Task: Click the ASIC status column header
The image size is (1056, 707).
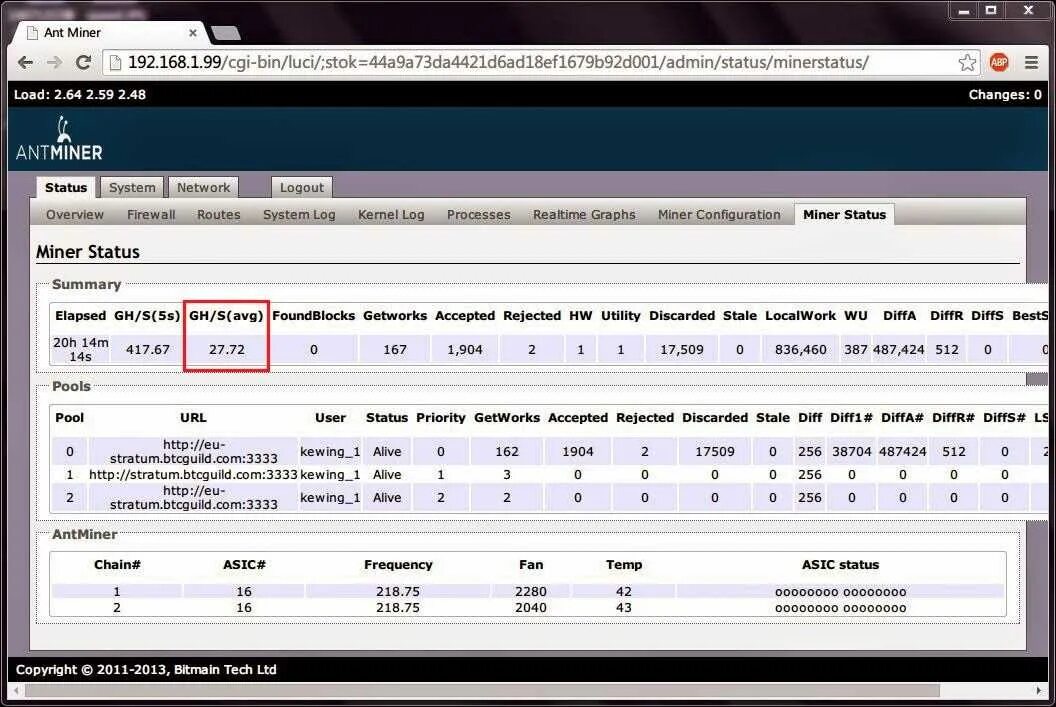Action: click(840, 565)
